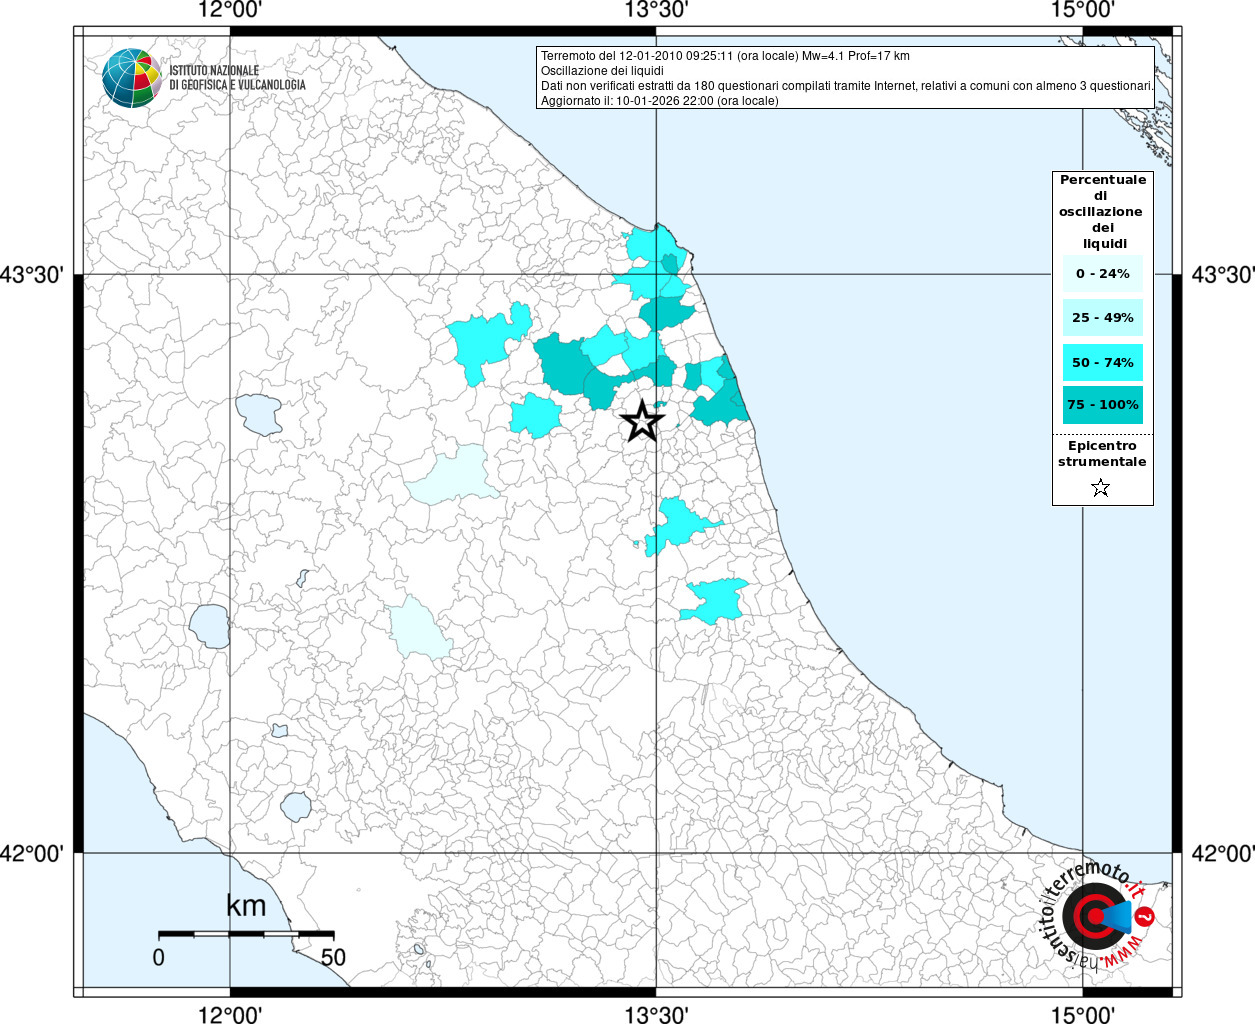1255x1024 pixels.
Task: Select the 25 - 49% legend swatch
Action: [x=1102, y=318]
